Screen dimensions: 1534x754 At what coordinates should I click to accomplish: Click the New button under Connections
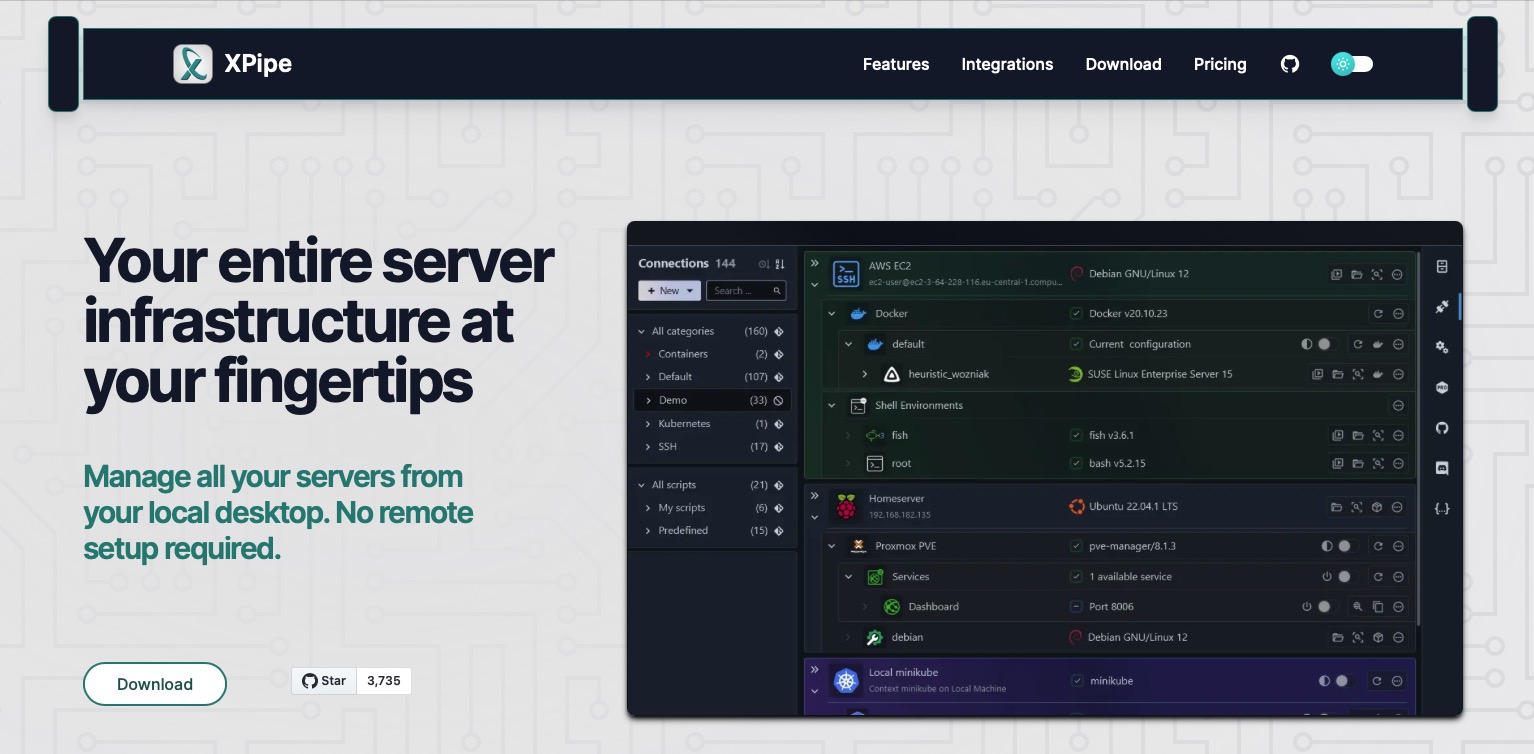point(669,291)
